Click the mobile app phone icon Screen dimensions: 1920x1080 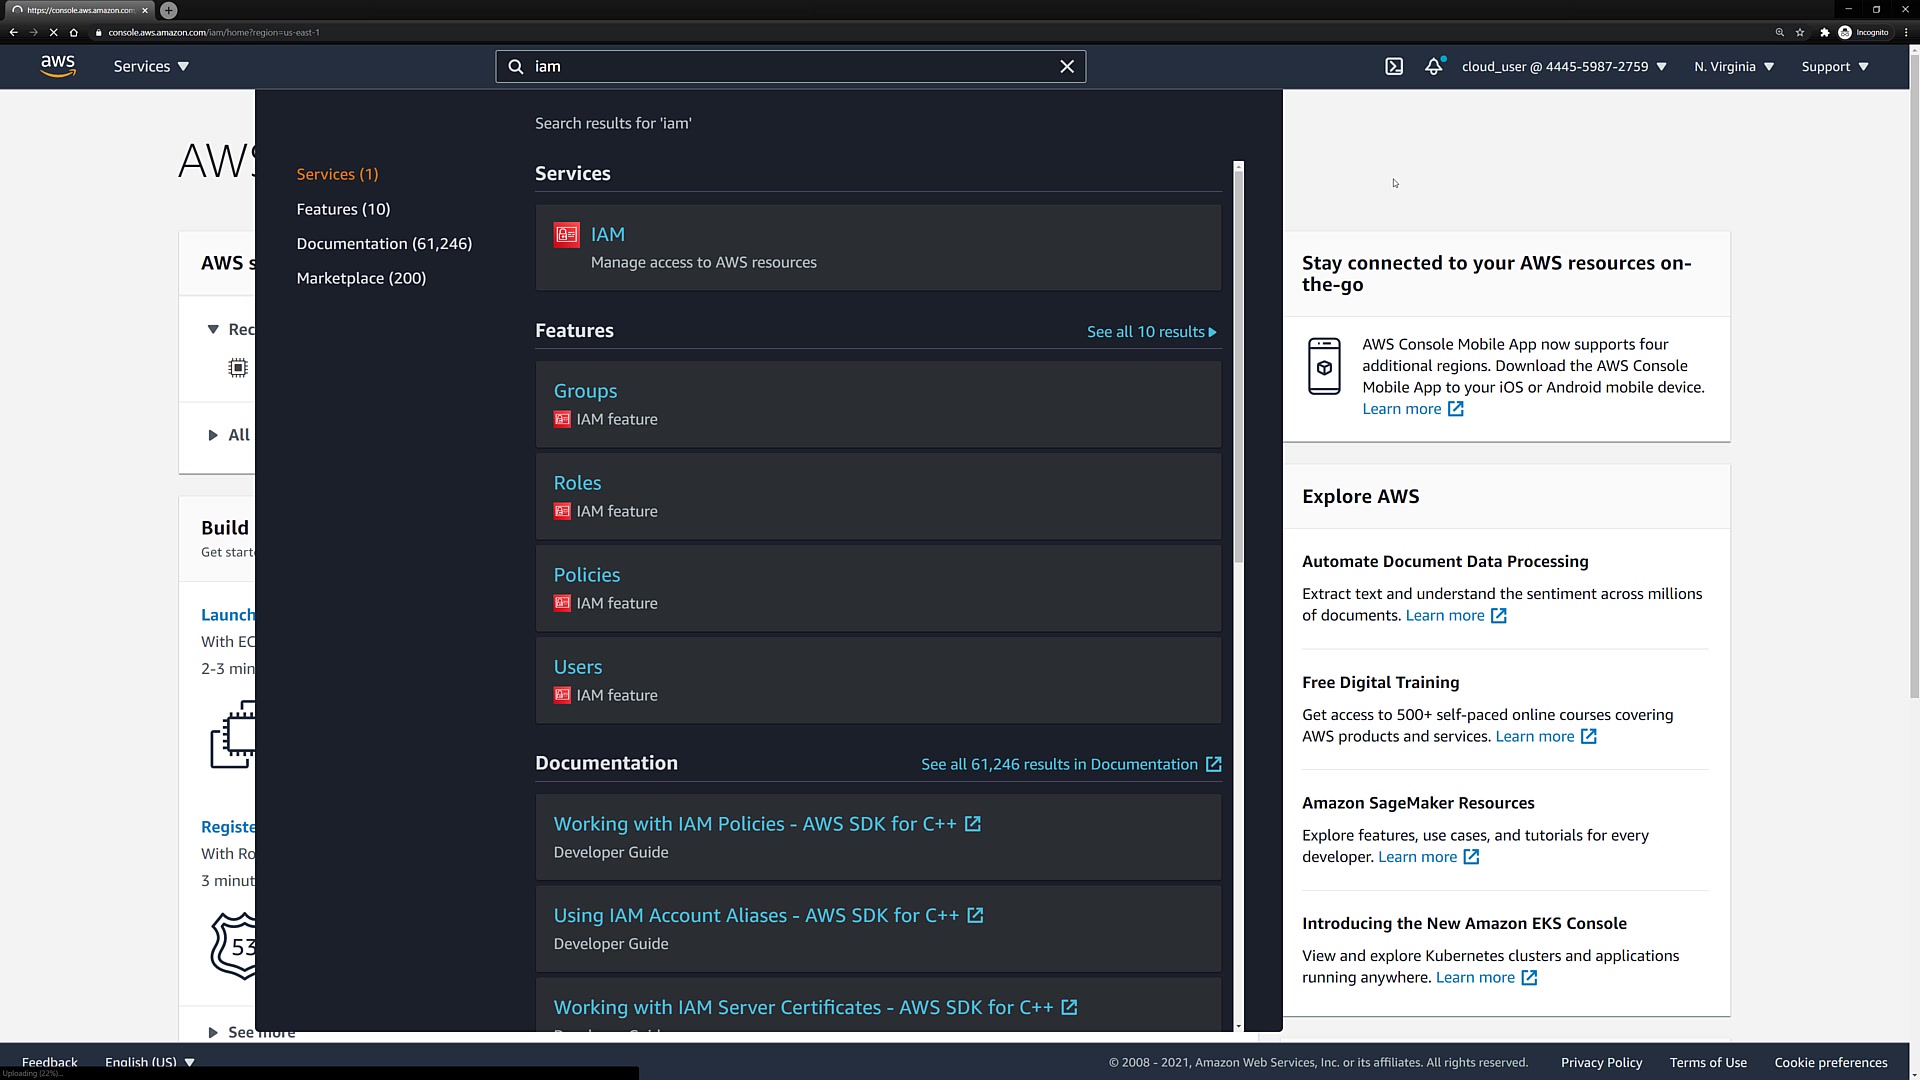click(1324, 366)
